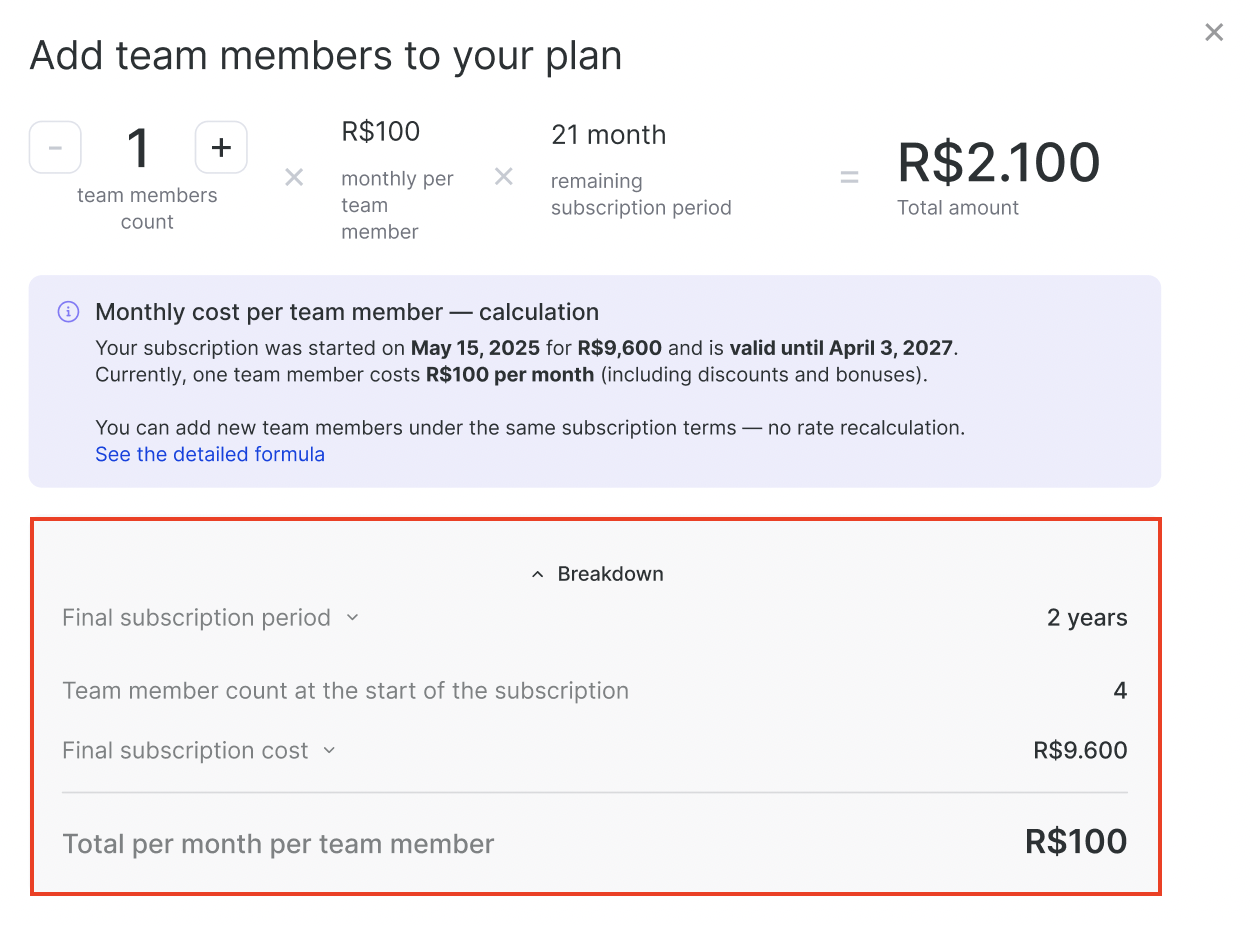1250x926 pixels.
Task: Click the 'Monthly cost per team member — calculation' heading
Action: [x=347, y=311]
